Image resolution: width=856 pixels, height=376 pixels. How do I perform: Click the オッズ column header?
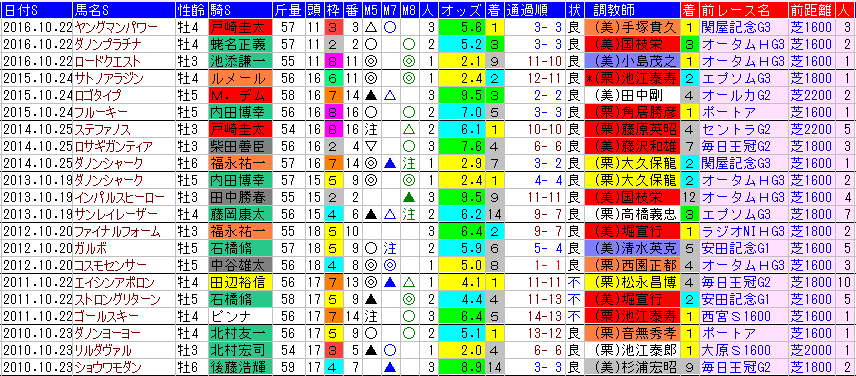point(461,10)
